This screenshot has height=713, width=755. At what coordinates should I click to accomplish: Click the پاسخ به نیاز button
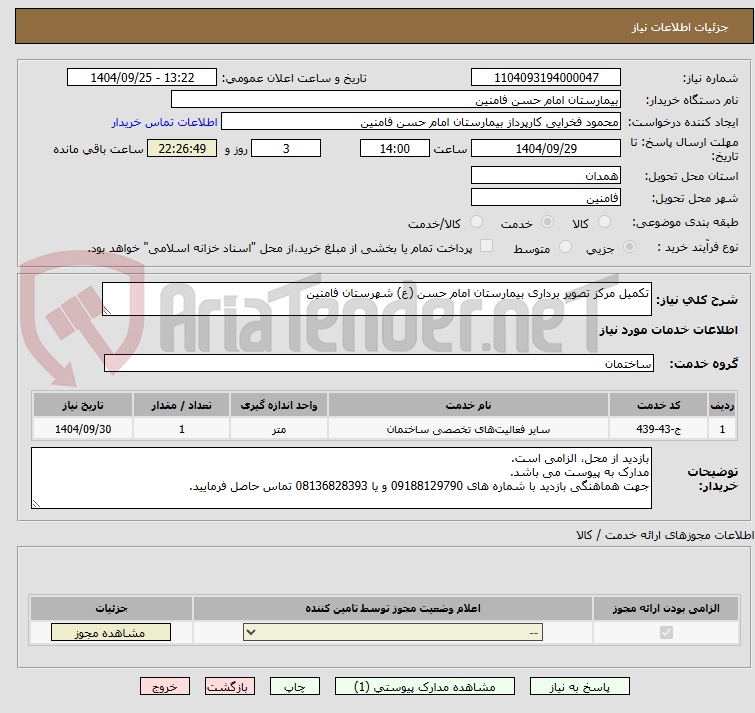tap(580, 687)
